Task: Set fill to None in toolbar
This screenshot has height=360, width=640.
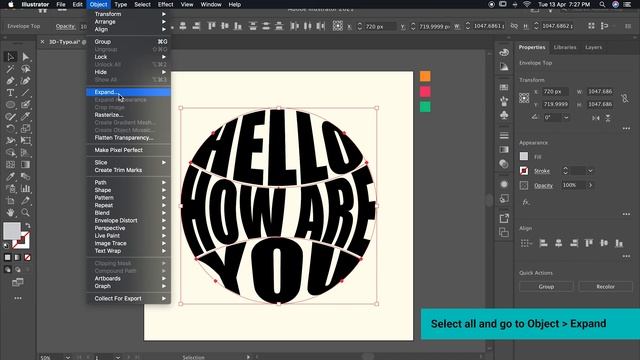Action: (27, 258)
